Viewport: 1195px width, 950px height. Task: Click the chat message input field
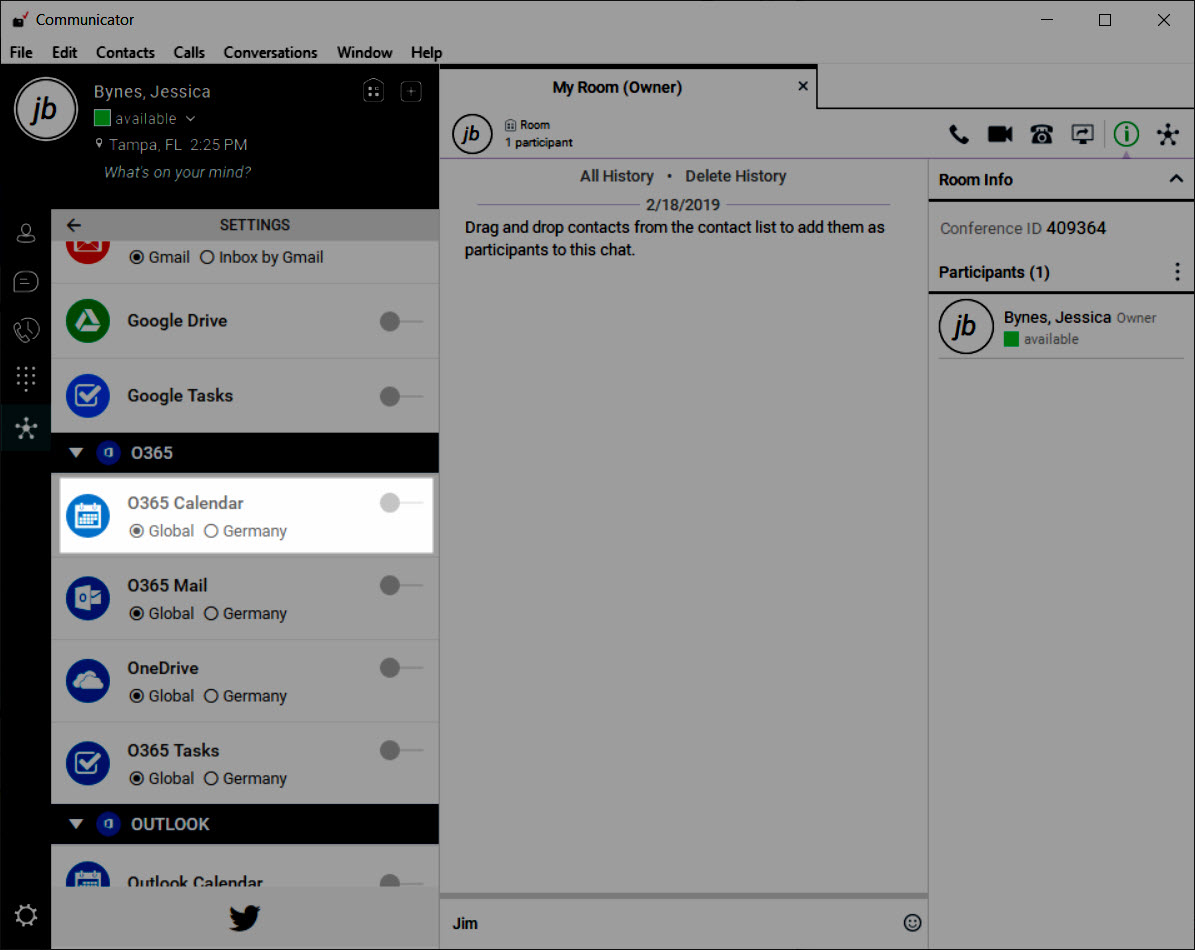point(671,923)
